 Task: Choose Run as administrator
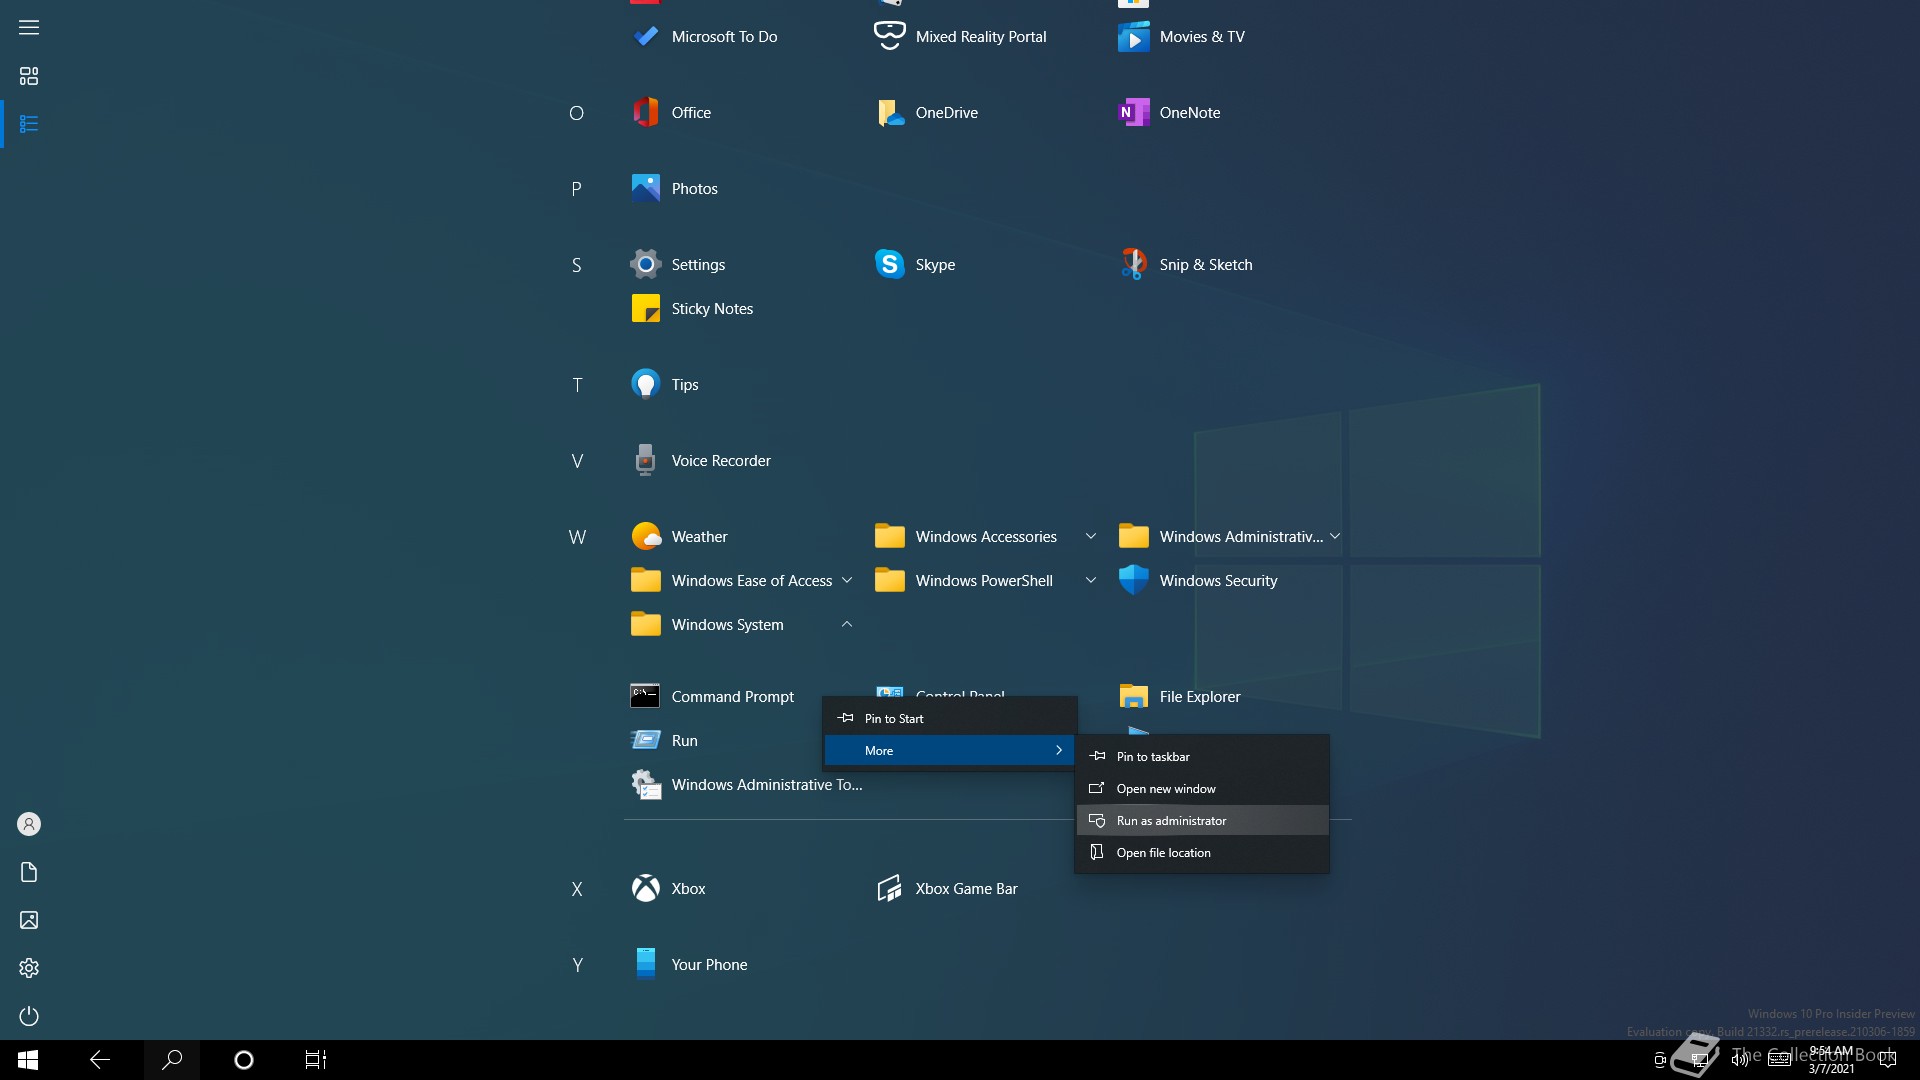(1202, 821)
